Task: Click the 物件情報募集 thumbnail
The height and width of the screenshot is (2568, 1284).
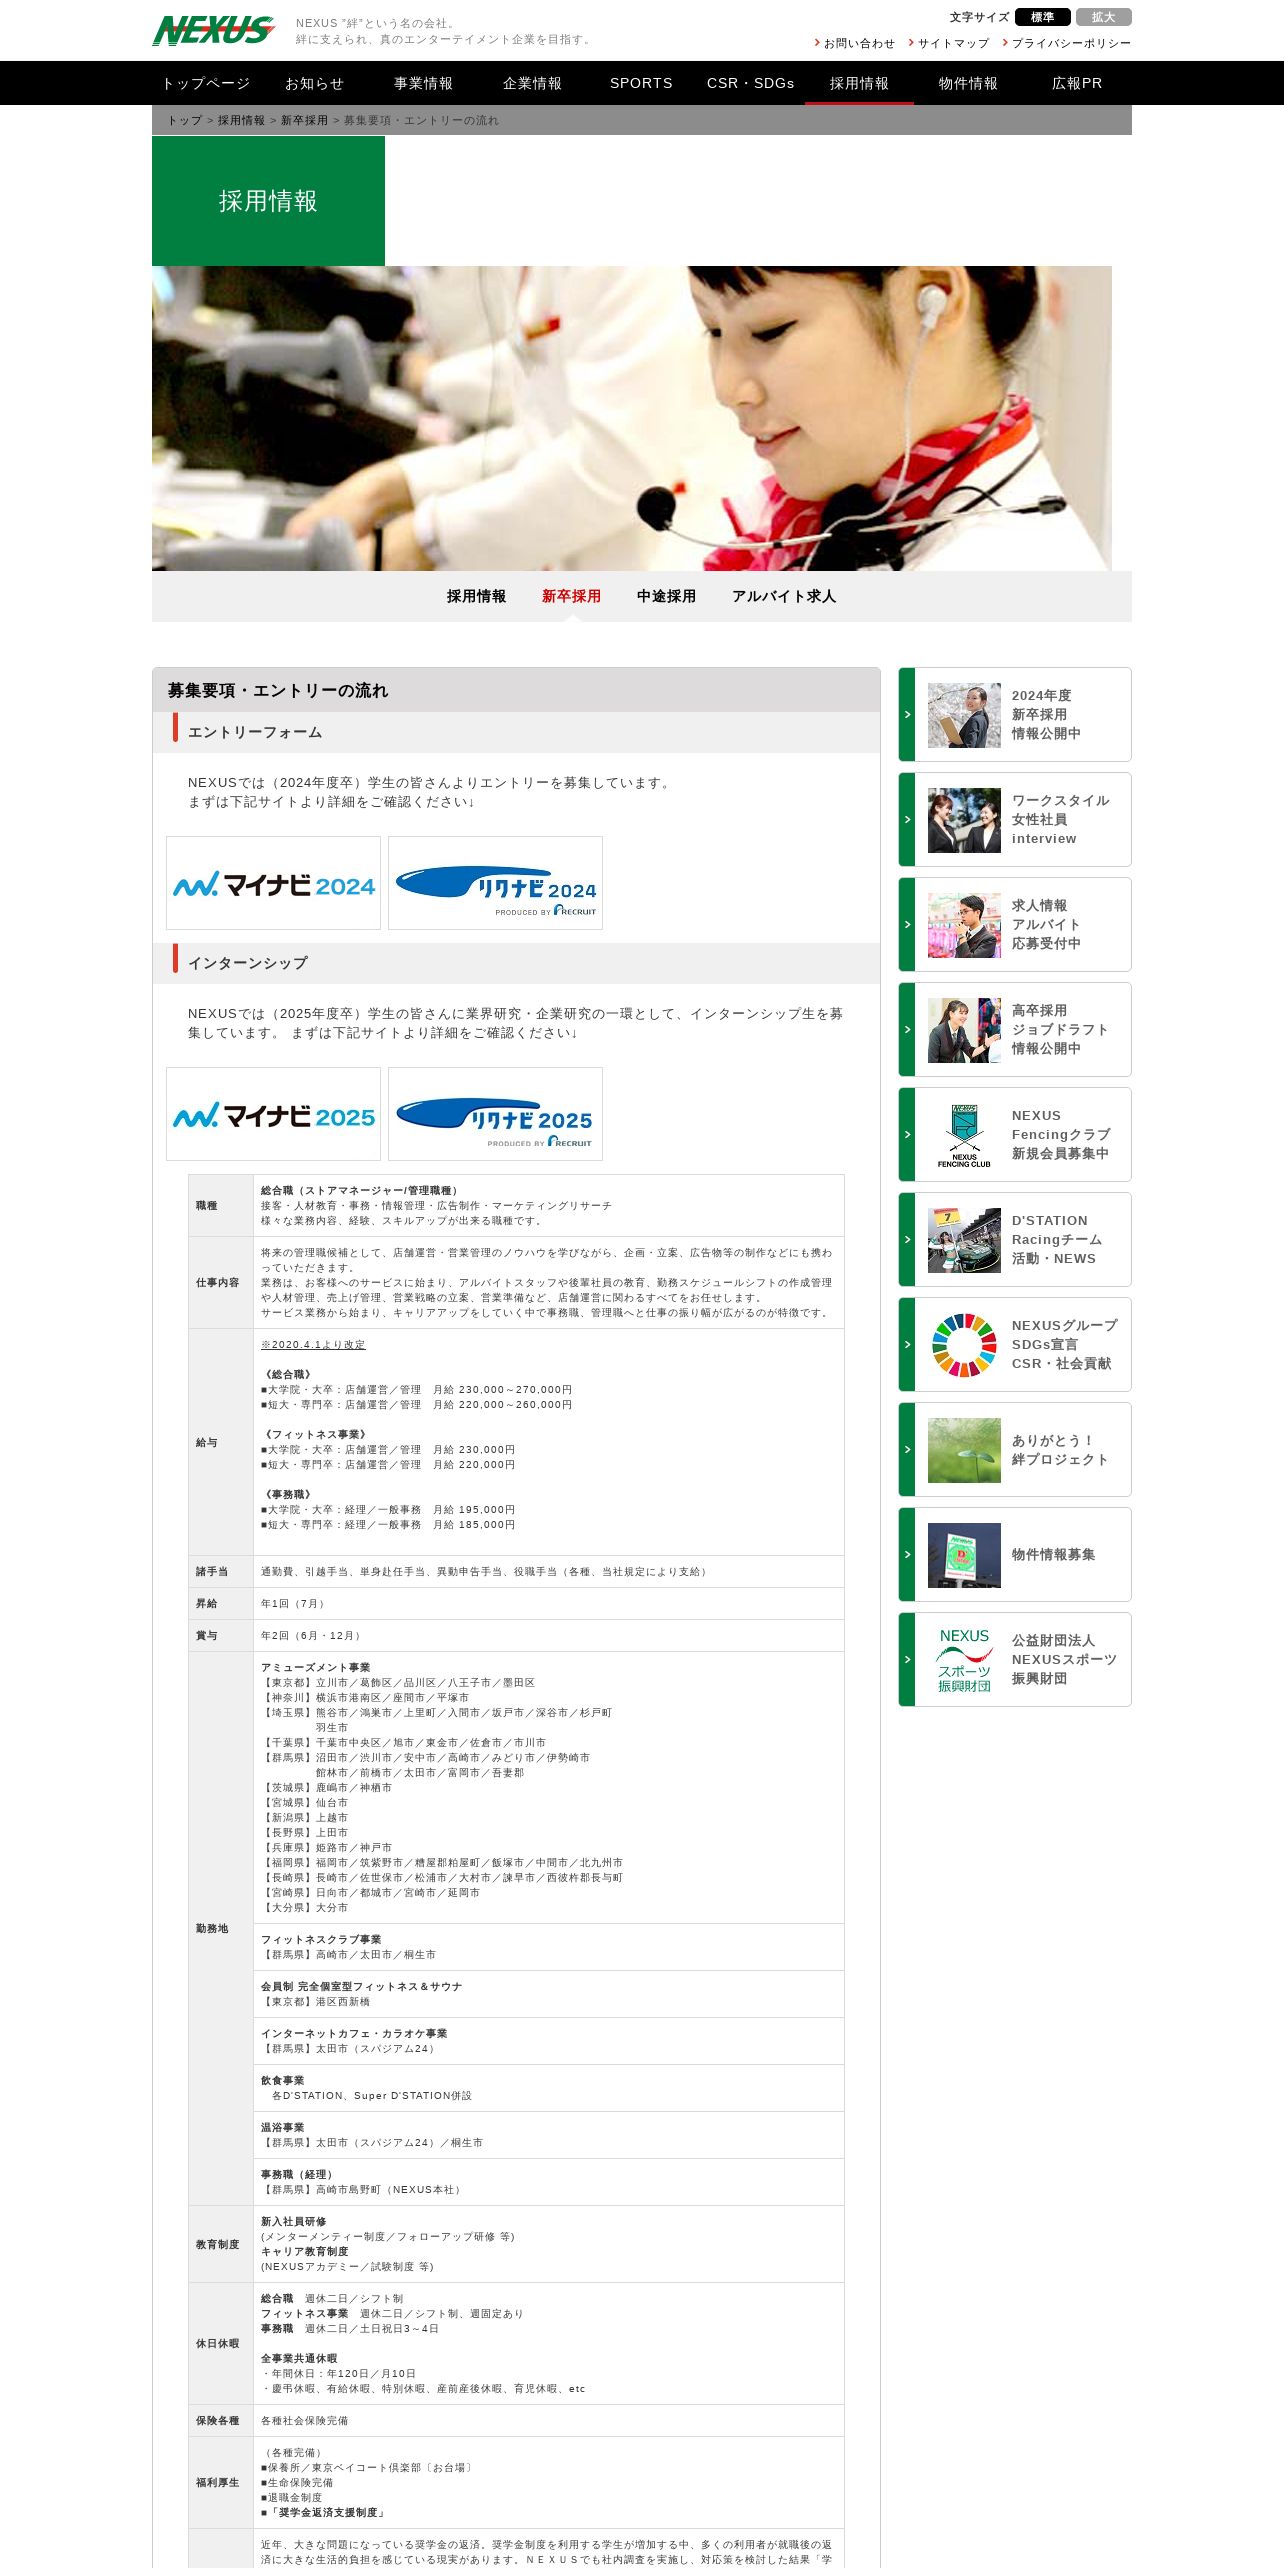Action: (x=964, y=1555)
